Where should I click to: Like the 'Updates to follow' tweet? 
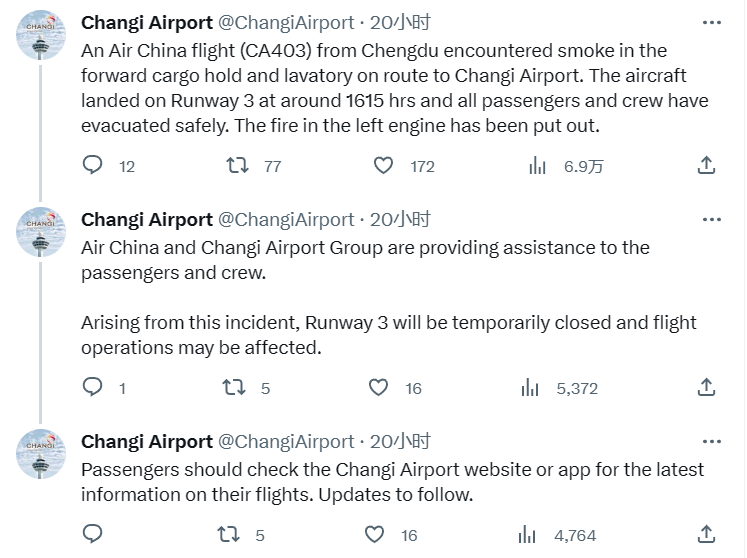coord(374,534)
